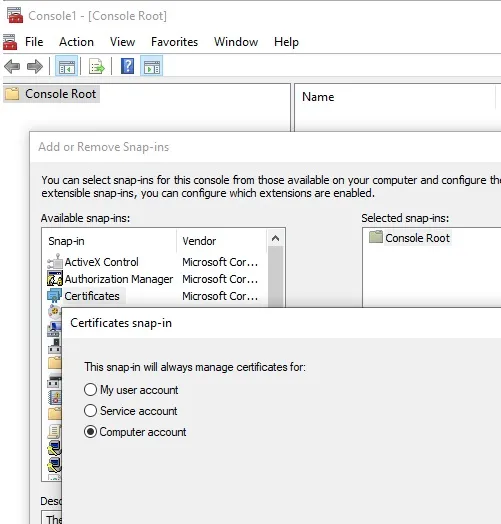Select the Certificates snap-in row
This screenshot has width=501, height=524.
tap(154, 296)
